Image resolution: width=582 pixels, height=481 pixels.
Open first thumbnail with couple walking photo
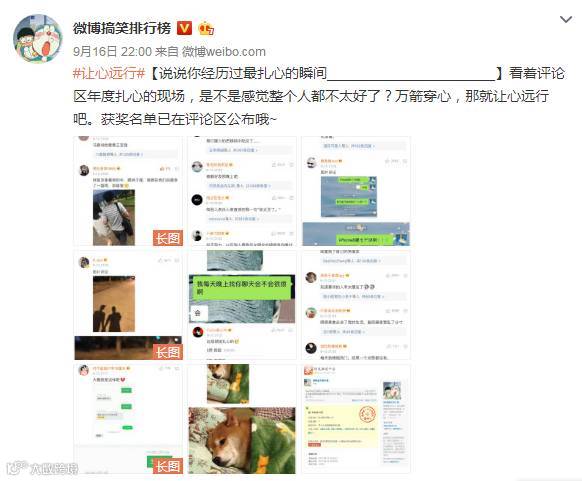click(x=128, y=191)
